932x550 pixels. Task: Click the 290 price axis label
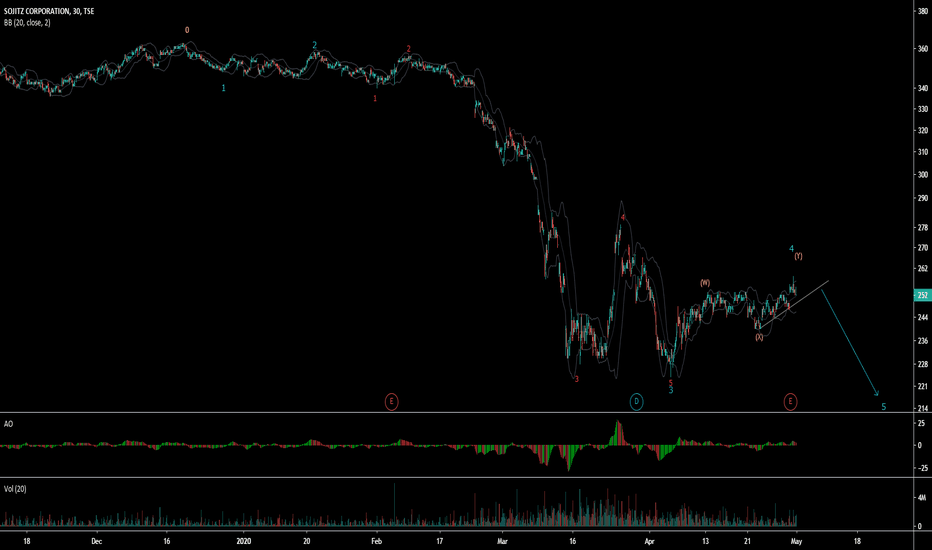(x=922, y=198)
